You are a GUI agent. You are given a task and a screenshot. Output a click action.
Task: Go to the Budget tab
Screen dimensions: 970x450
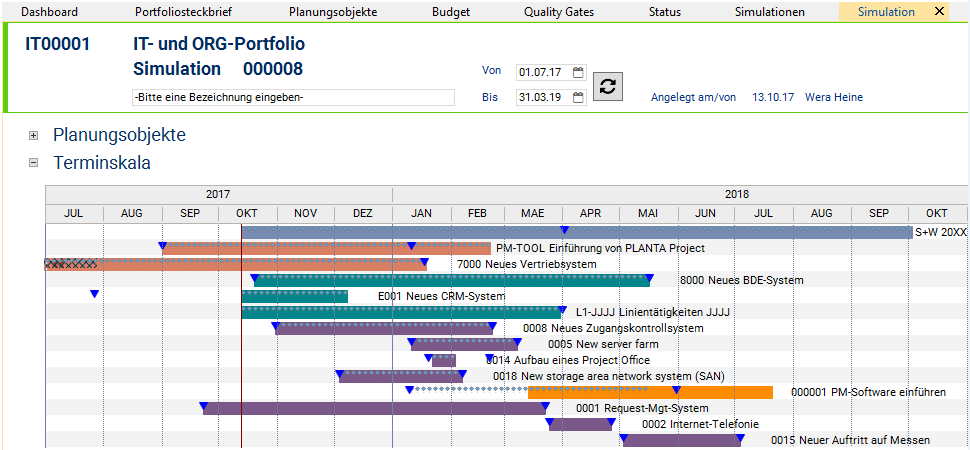(452, 12)
